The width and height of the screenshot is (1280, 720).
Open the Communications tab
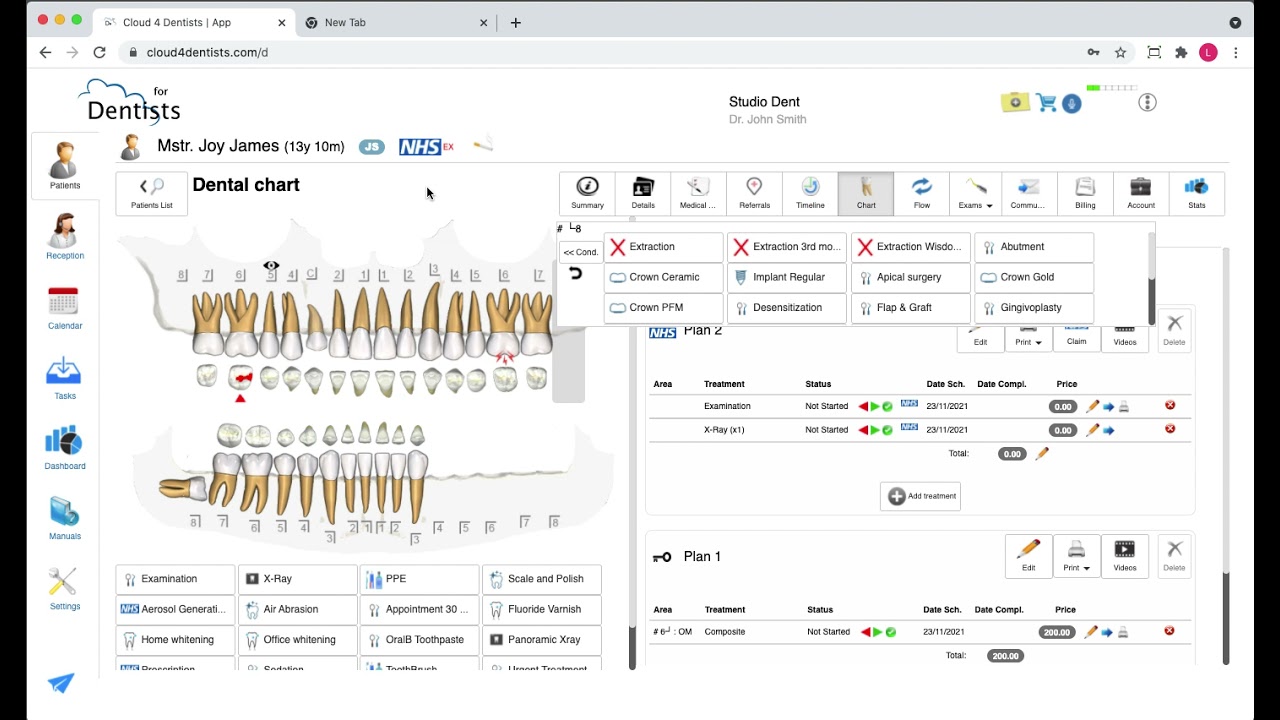point(1028,193)
